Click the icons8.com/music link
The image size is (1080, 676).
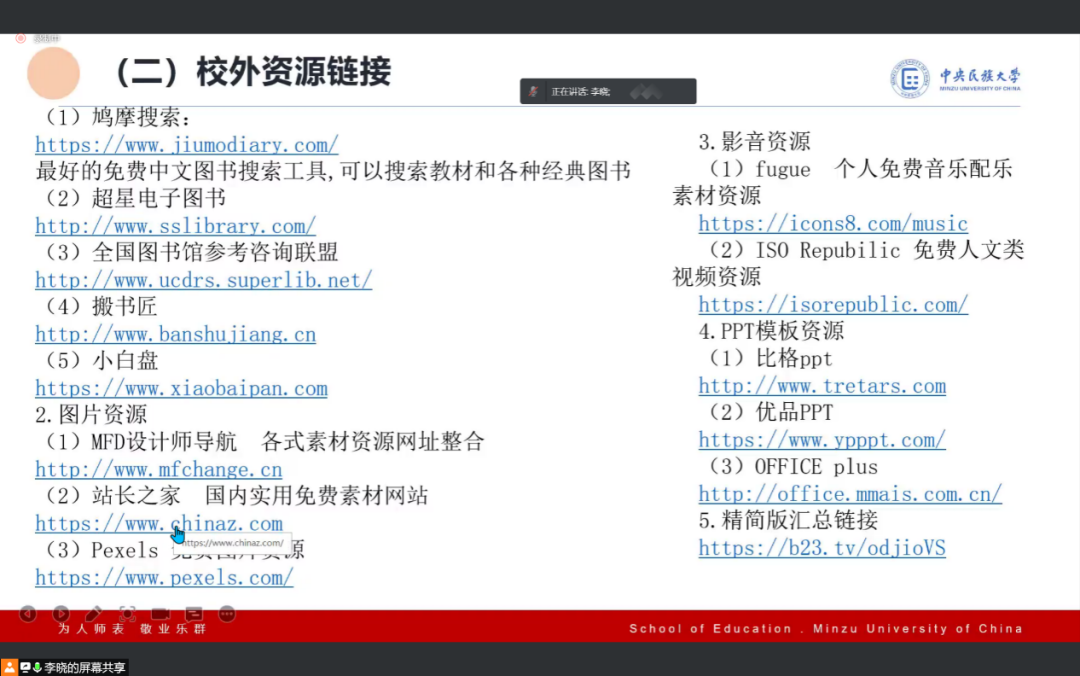[x=832, y=223]
